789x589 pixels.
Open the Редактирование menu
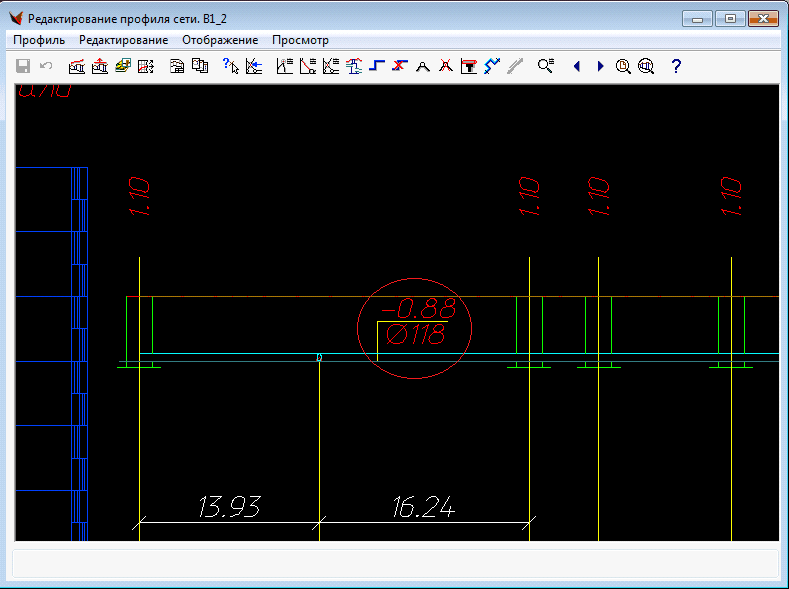[123, 40]
